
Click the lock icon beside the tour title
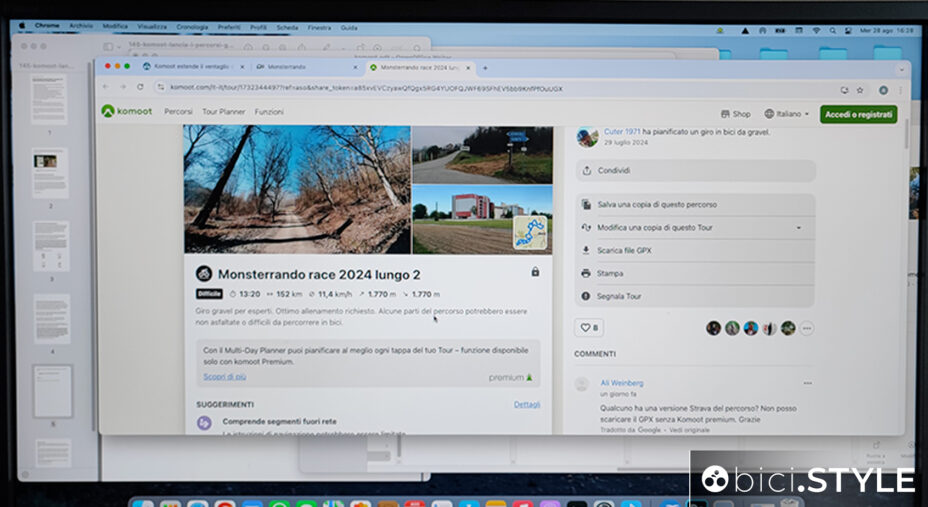535,272
